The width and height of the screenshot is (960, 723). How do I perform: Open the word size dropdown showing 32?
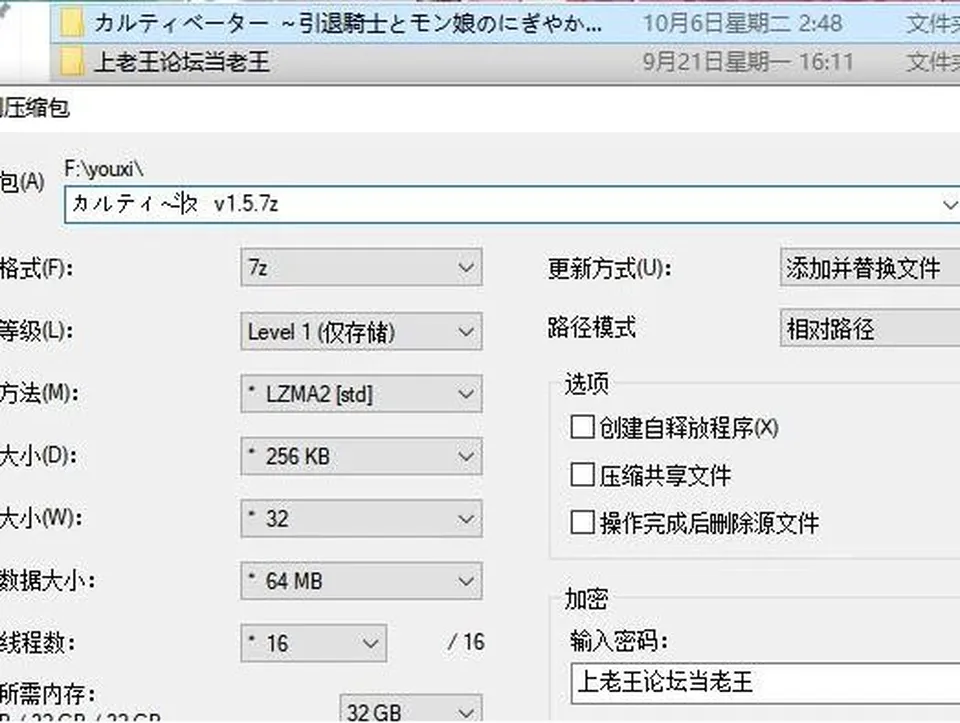point(361,519)
